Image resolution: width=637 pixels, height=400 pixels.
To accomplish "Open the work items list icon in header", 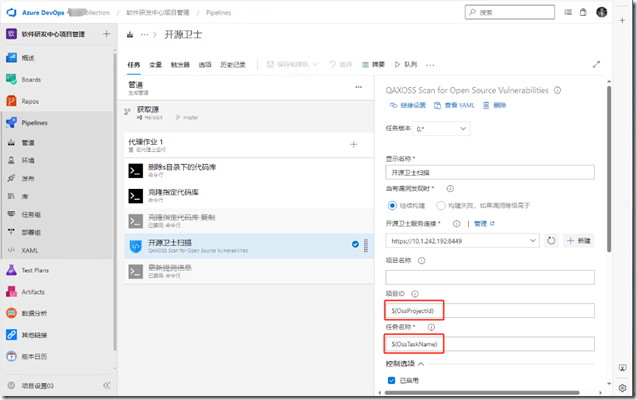I will click(x=568, y=12).
